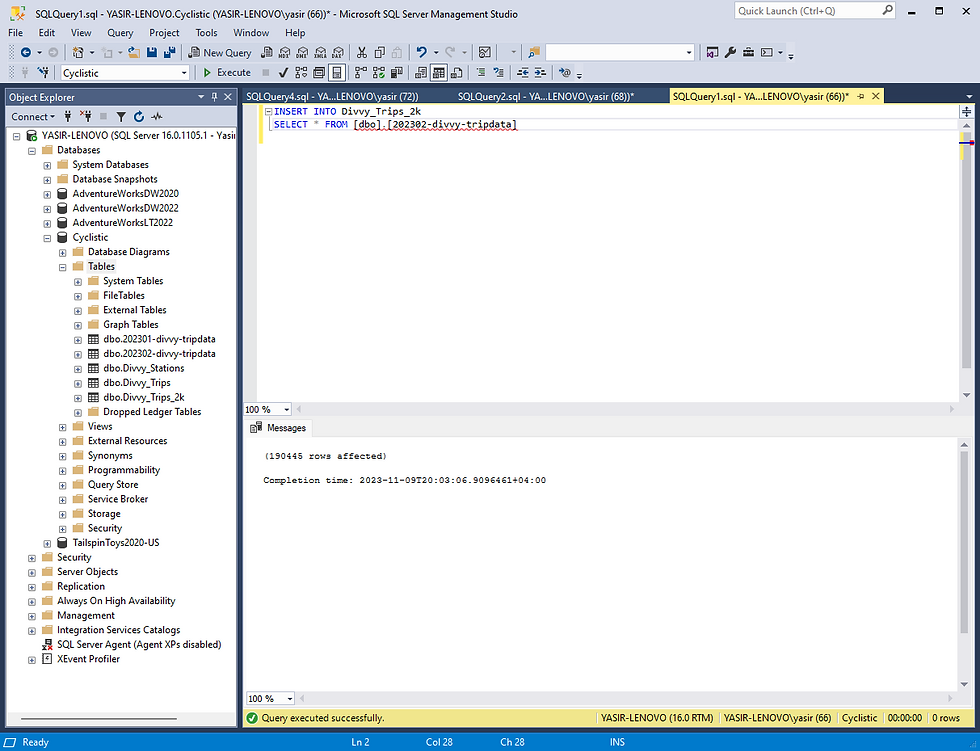Expand the dbo.Divvy_Trips_2k table

point(78,397)
